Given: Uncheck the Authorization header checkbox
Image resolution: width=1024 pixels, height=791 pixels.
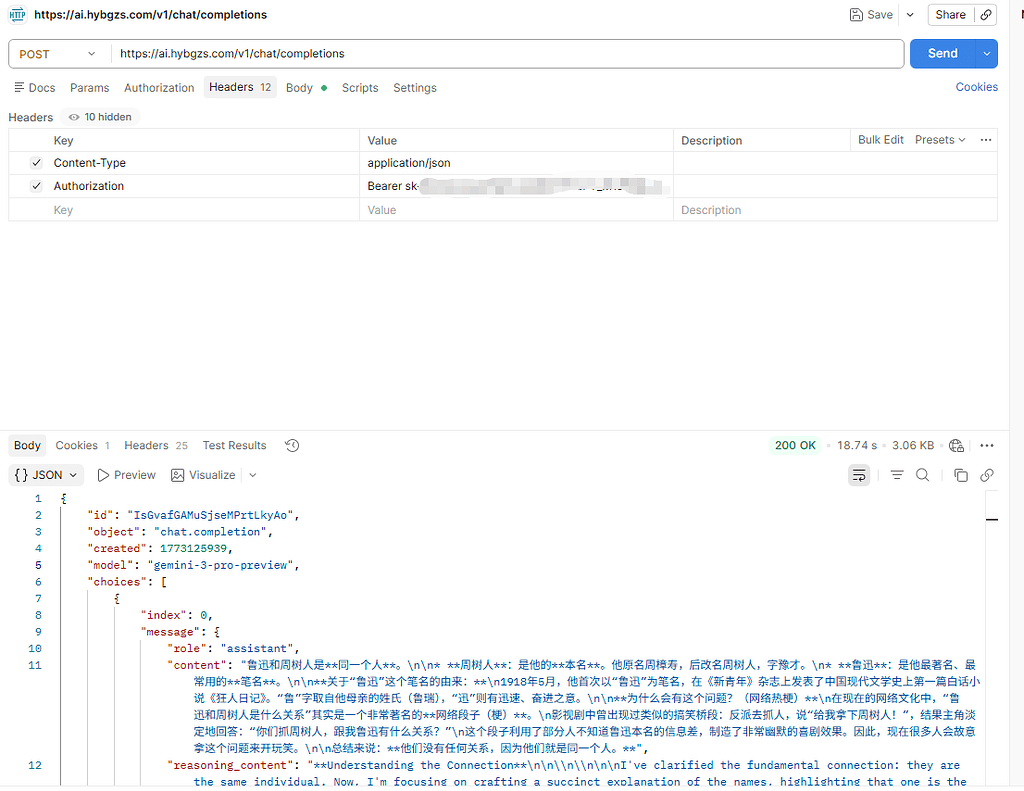Looking at the screenshot, I should 37,186.
